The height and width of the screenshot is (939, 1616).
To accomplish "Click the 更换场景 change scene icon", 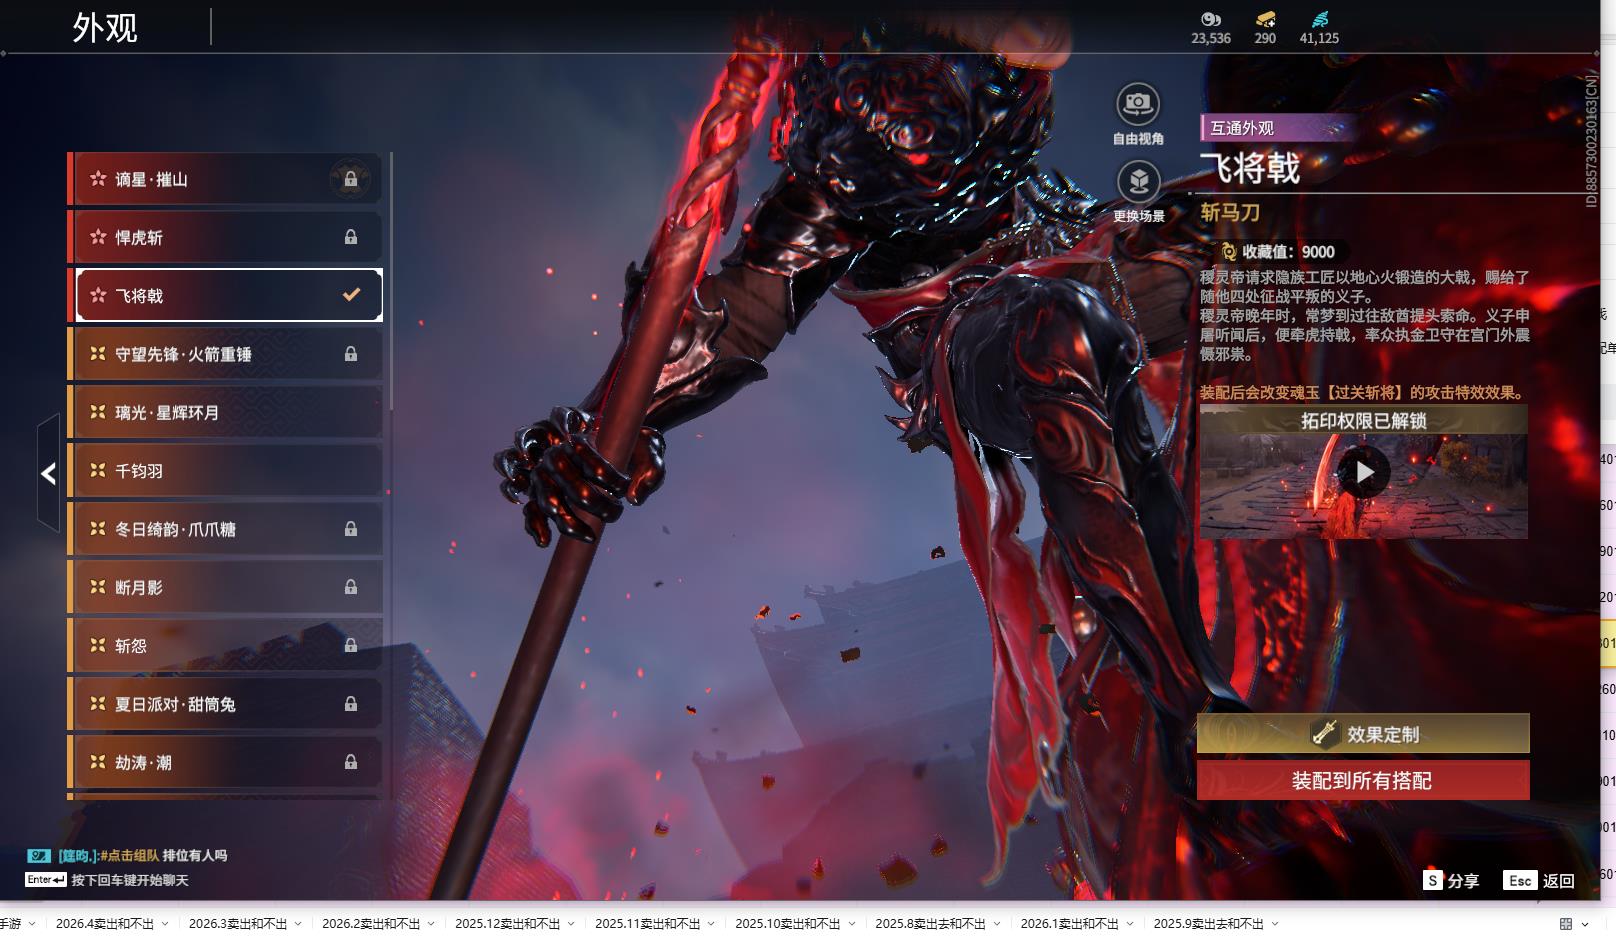I will [x=1138, y=182].
